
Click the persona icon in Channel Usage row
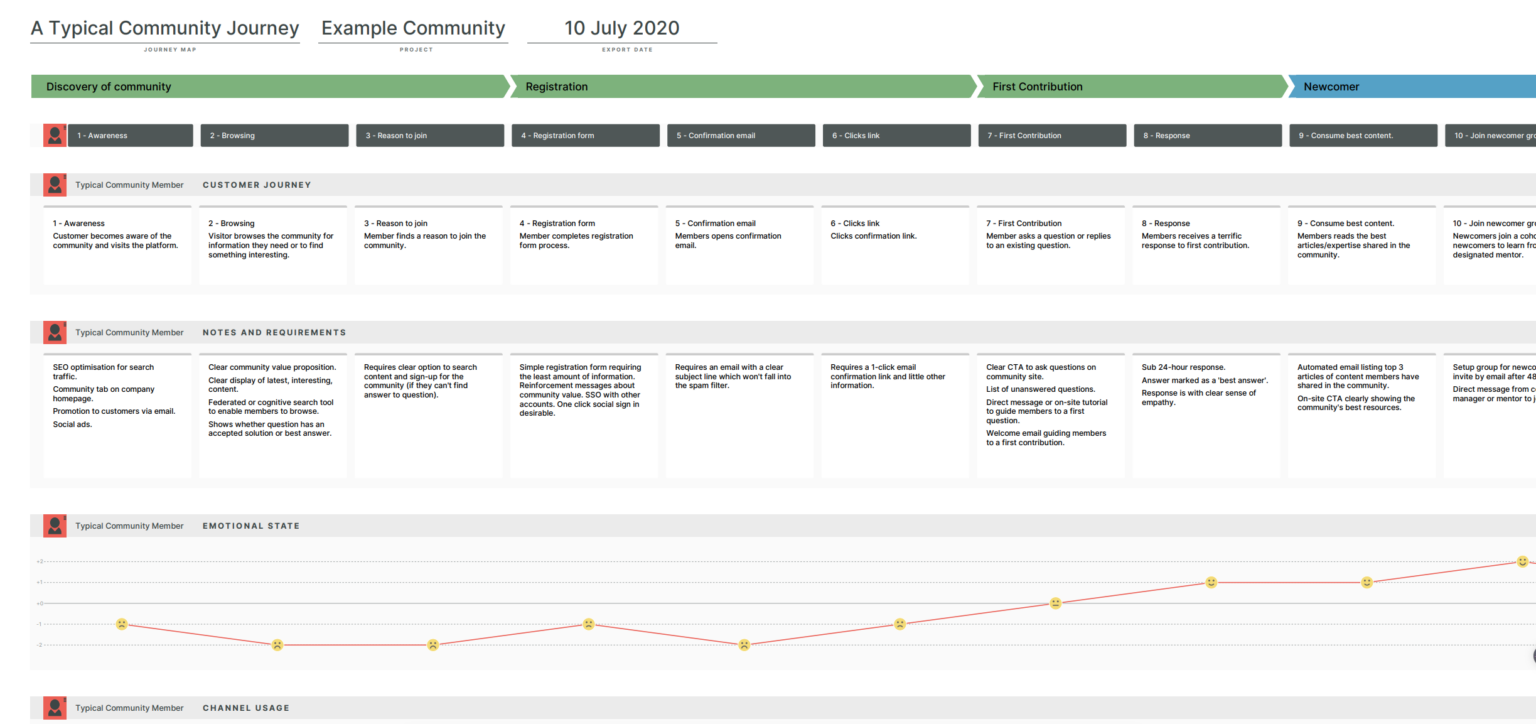(54, 707)
